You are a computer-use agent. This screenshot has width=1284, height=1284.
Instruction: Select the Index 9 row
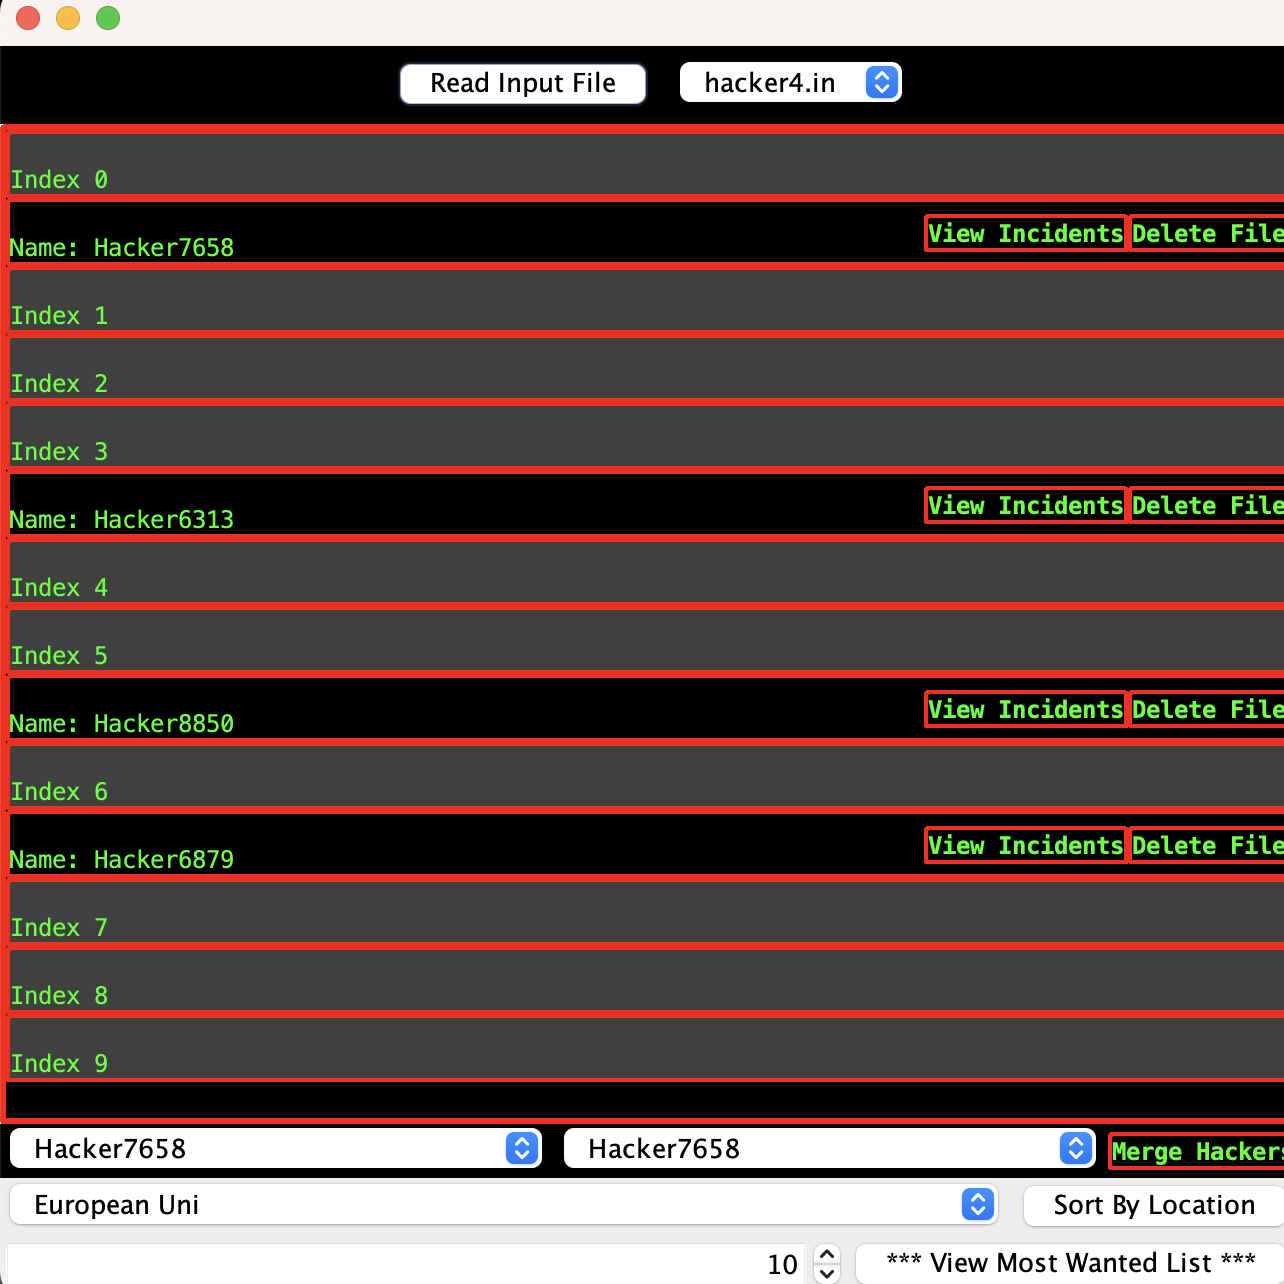click(646, 1049)
